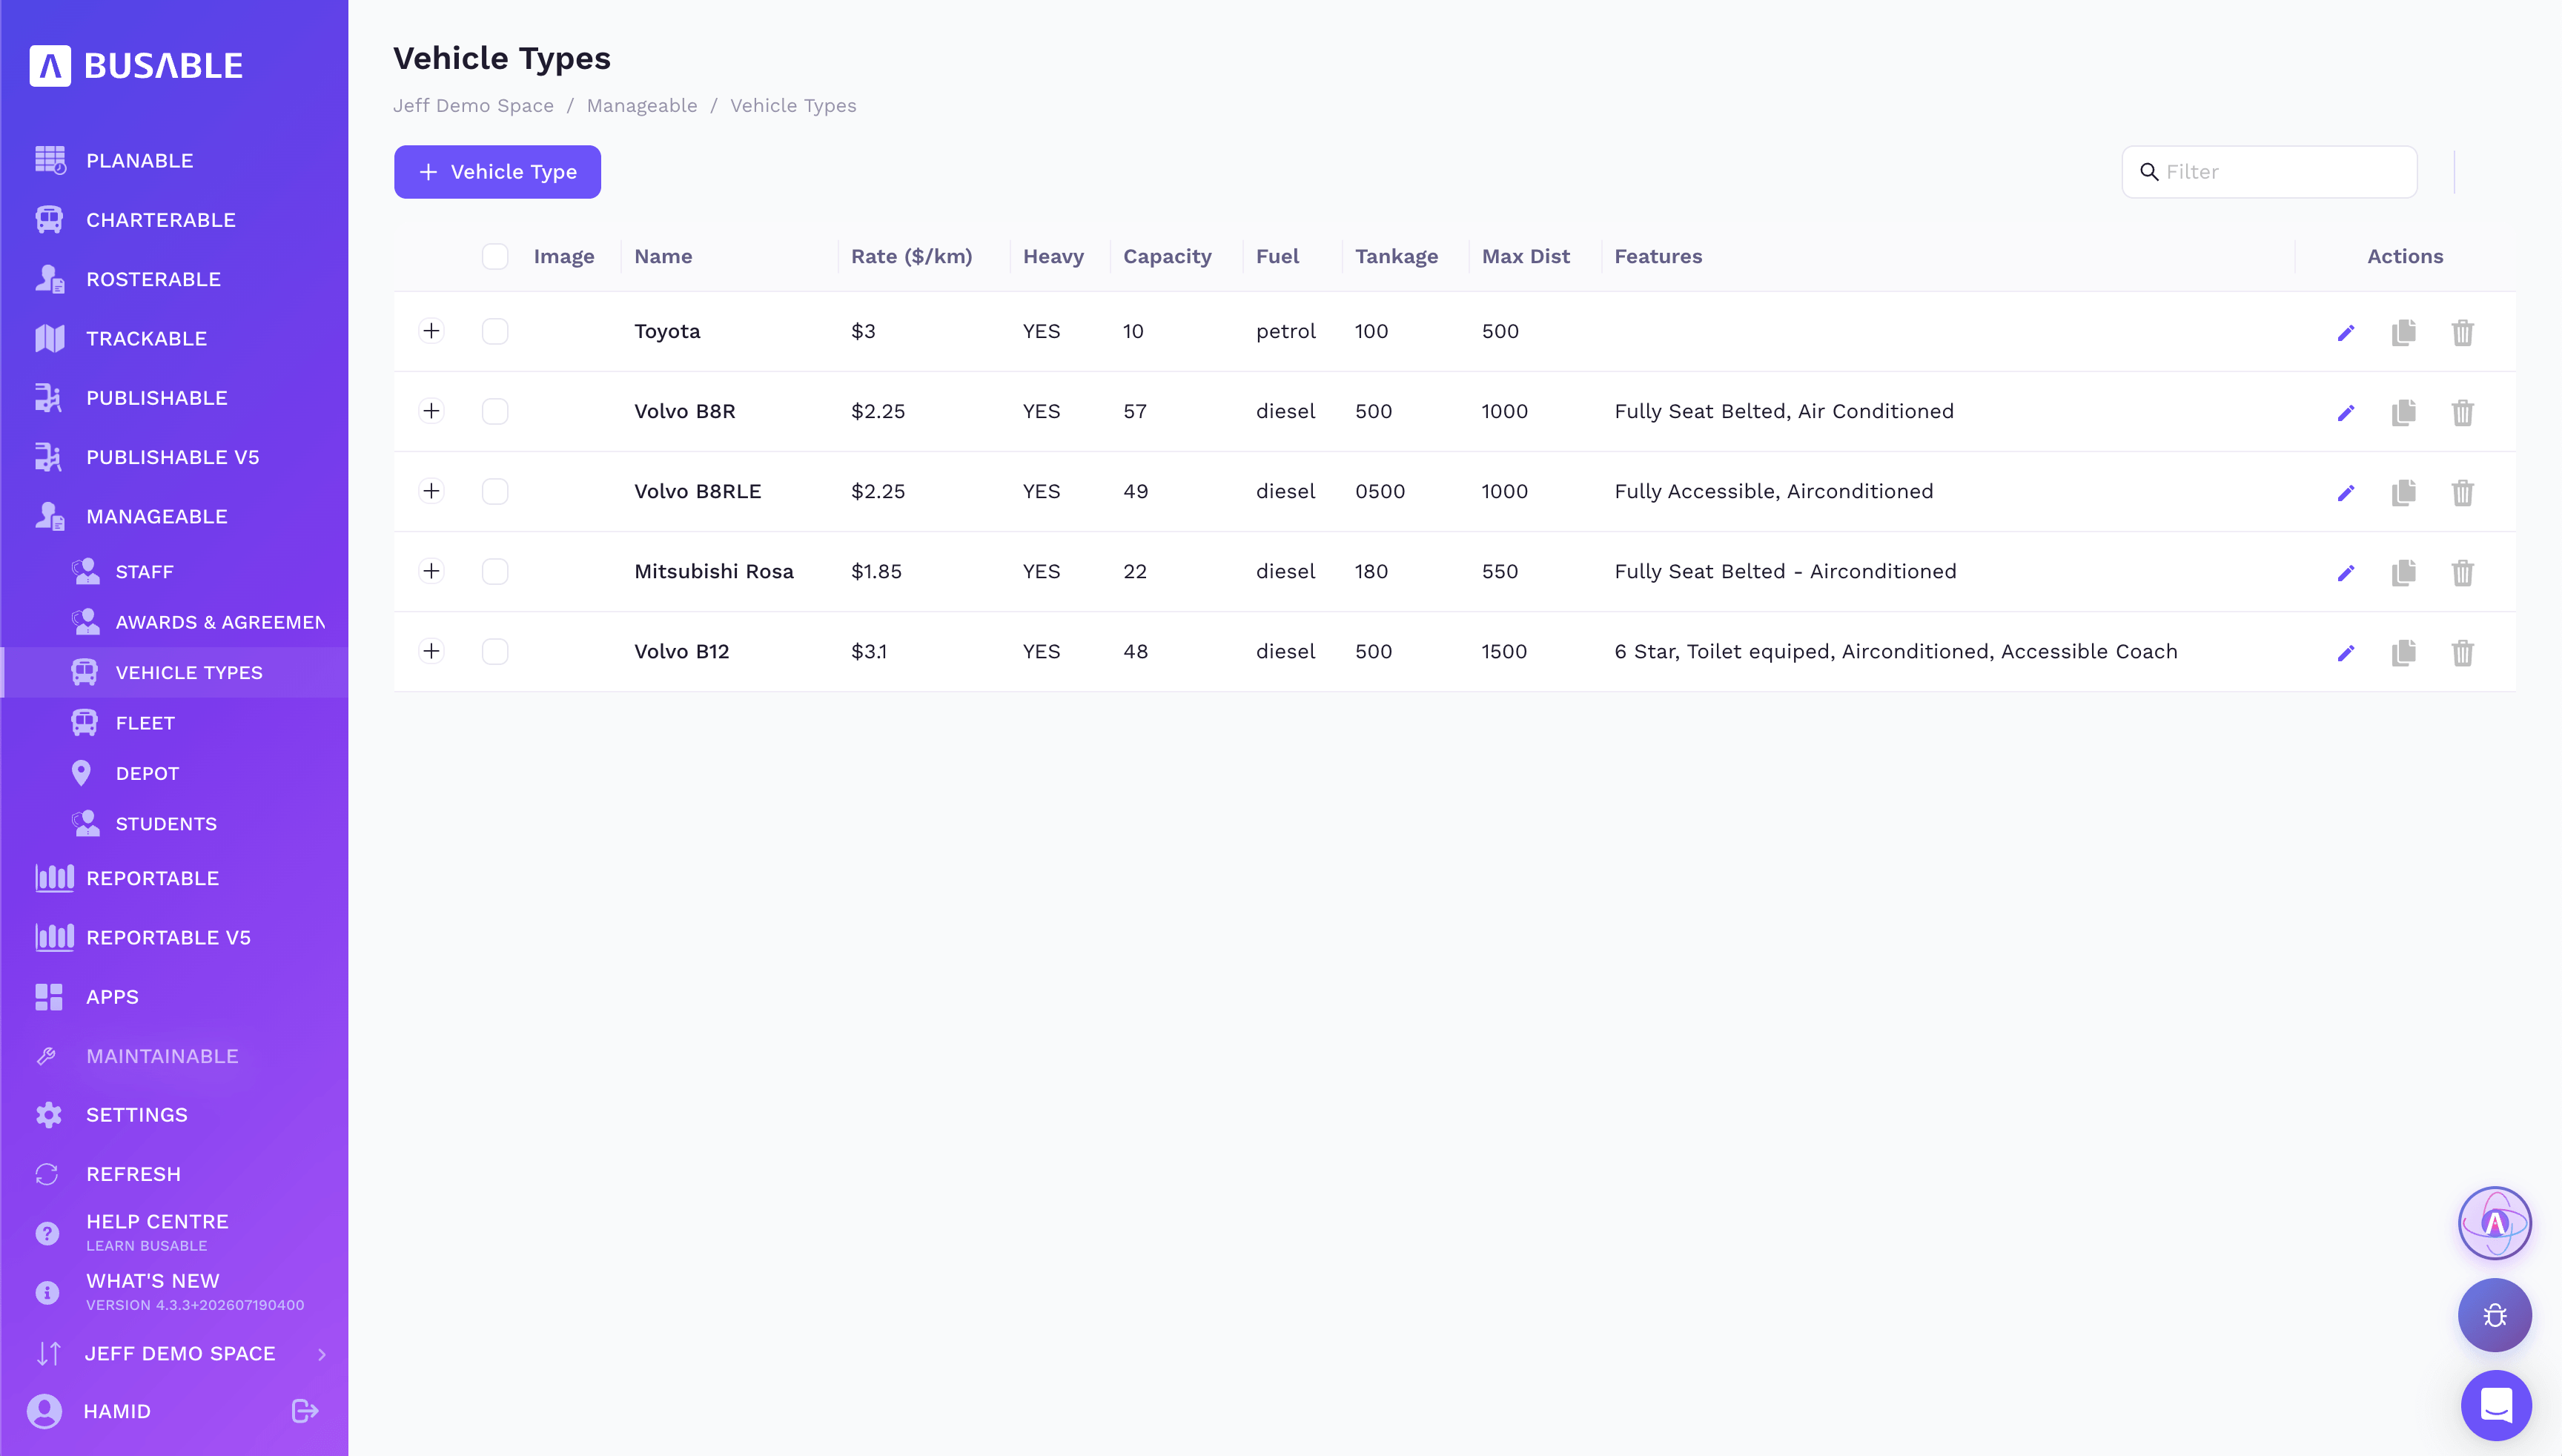Open the Depot submenu item
The height and width of the screenshot is (1456, 2562).
pyautogui.click(x=147, y=773)
